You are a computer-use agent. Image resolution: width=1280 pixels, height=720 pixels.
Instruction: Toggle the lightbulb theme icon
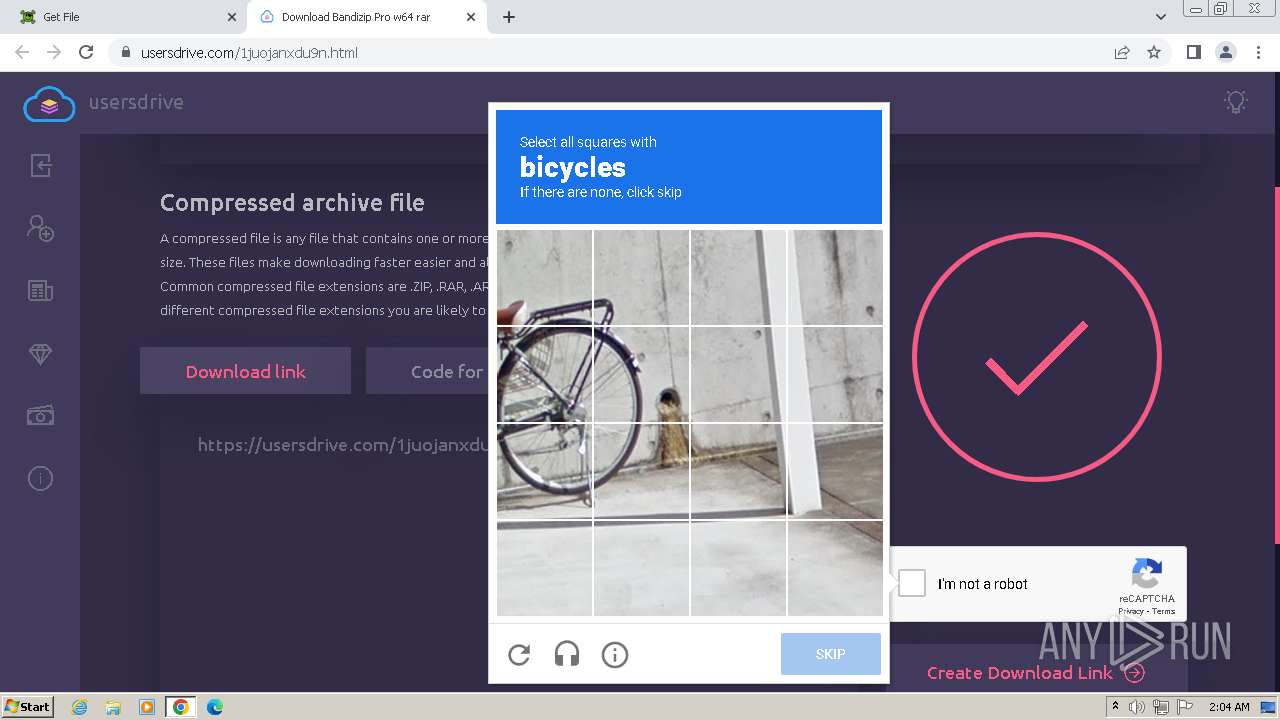click(x=1236, y=102)
